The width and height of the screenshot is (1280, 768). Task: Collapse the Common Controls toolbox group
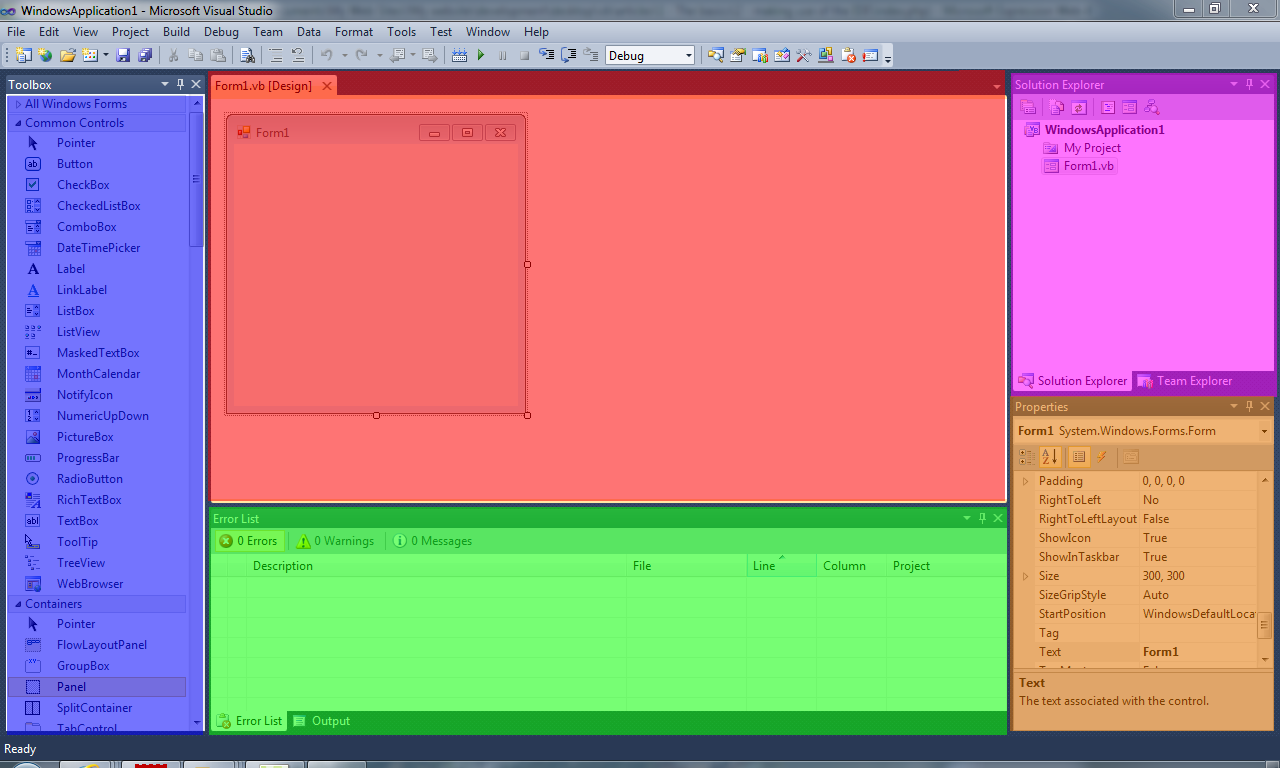[18, 123]
